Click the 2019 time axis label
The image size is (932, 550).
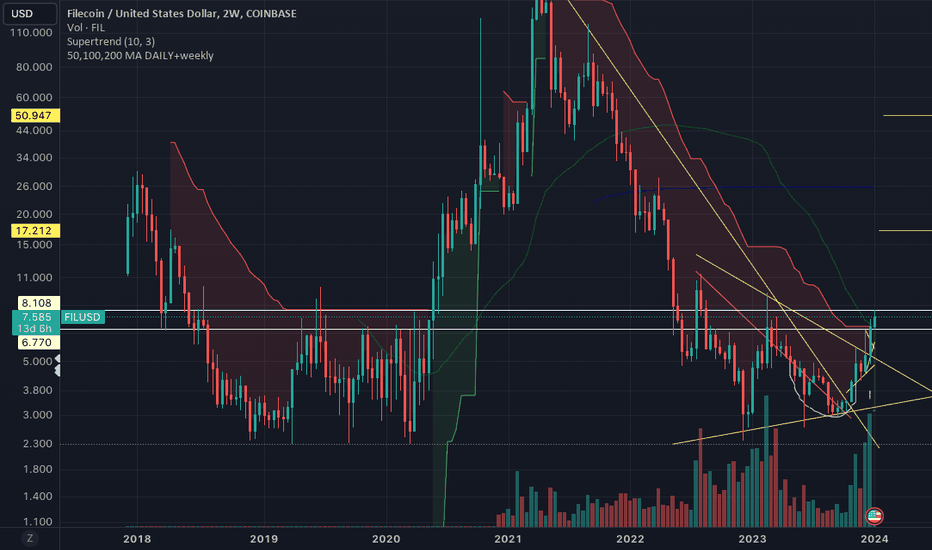263,539
